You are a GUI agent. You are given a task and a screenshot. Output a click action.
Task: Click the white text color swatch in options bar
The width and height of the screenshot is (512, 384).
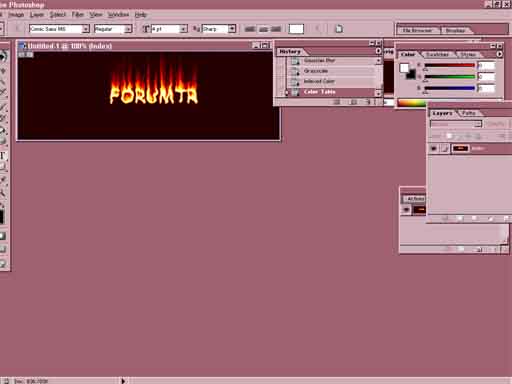coord(296,29)
